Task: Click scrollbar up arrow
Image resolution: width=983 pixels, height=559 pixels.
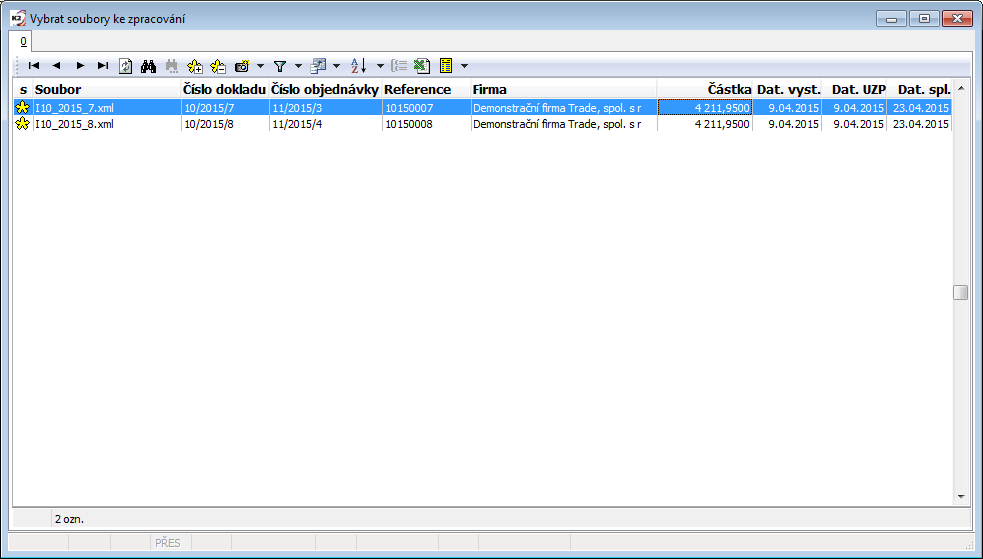Action: [x=961, y=89]
